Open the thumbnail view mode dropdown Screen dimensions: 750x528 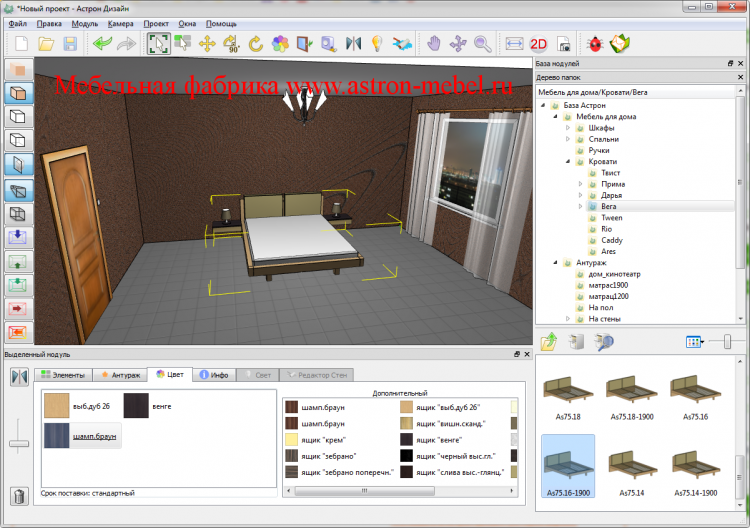coord(695,341)
